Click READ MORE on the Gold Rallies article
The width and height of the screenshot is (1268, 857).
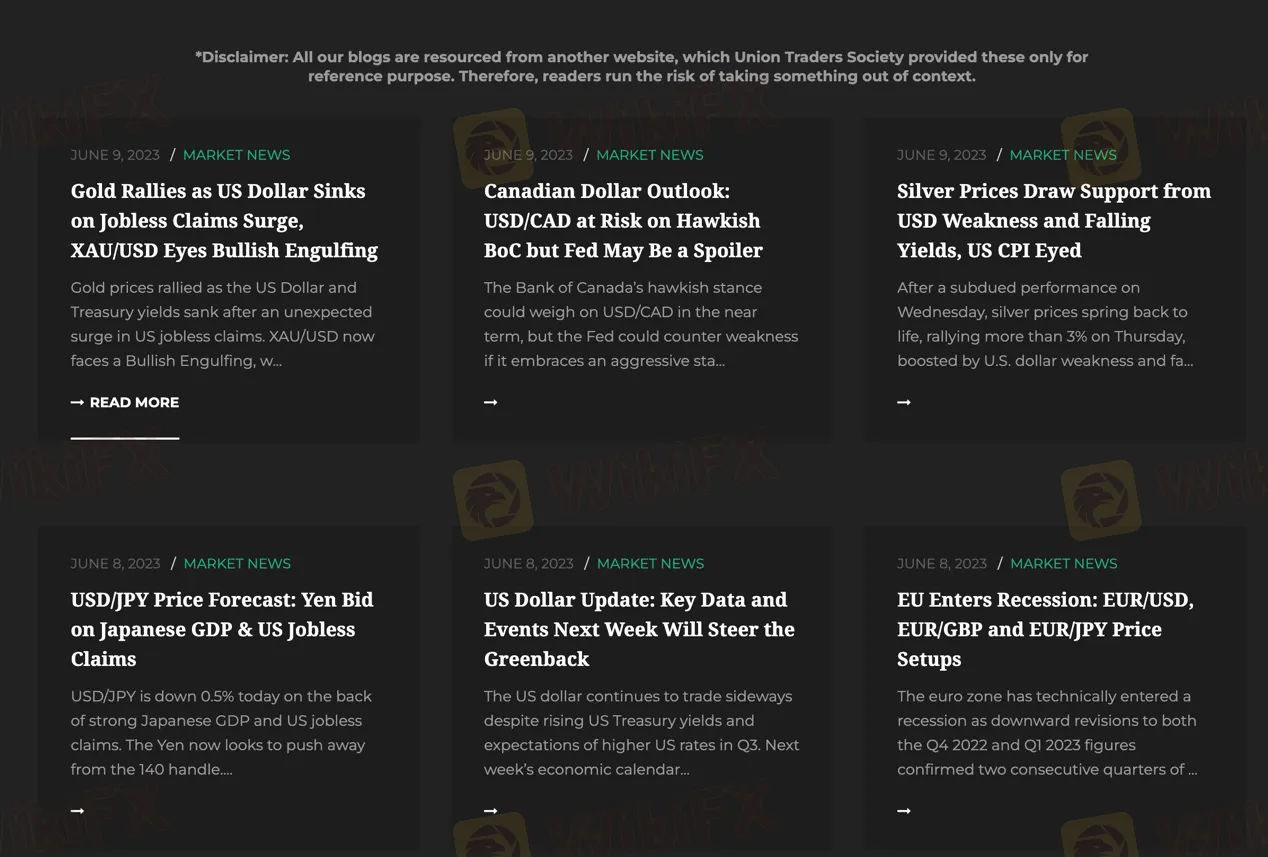133,402
